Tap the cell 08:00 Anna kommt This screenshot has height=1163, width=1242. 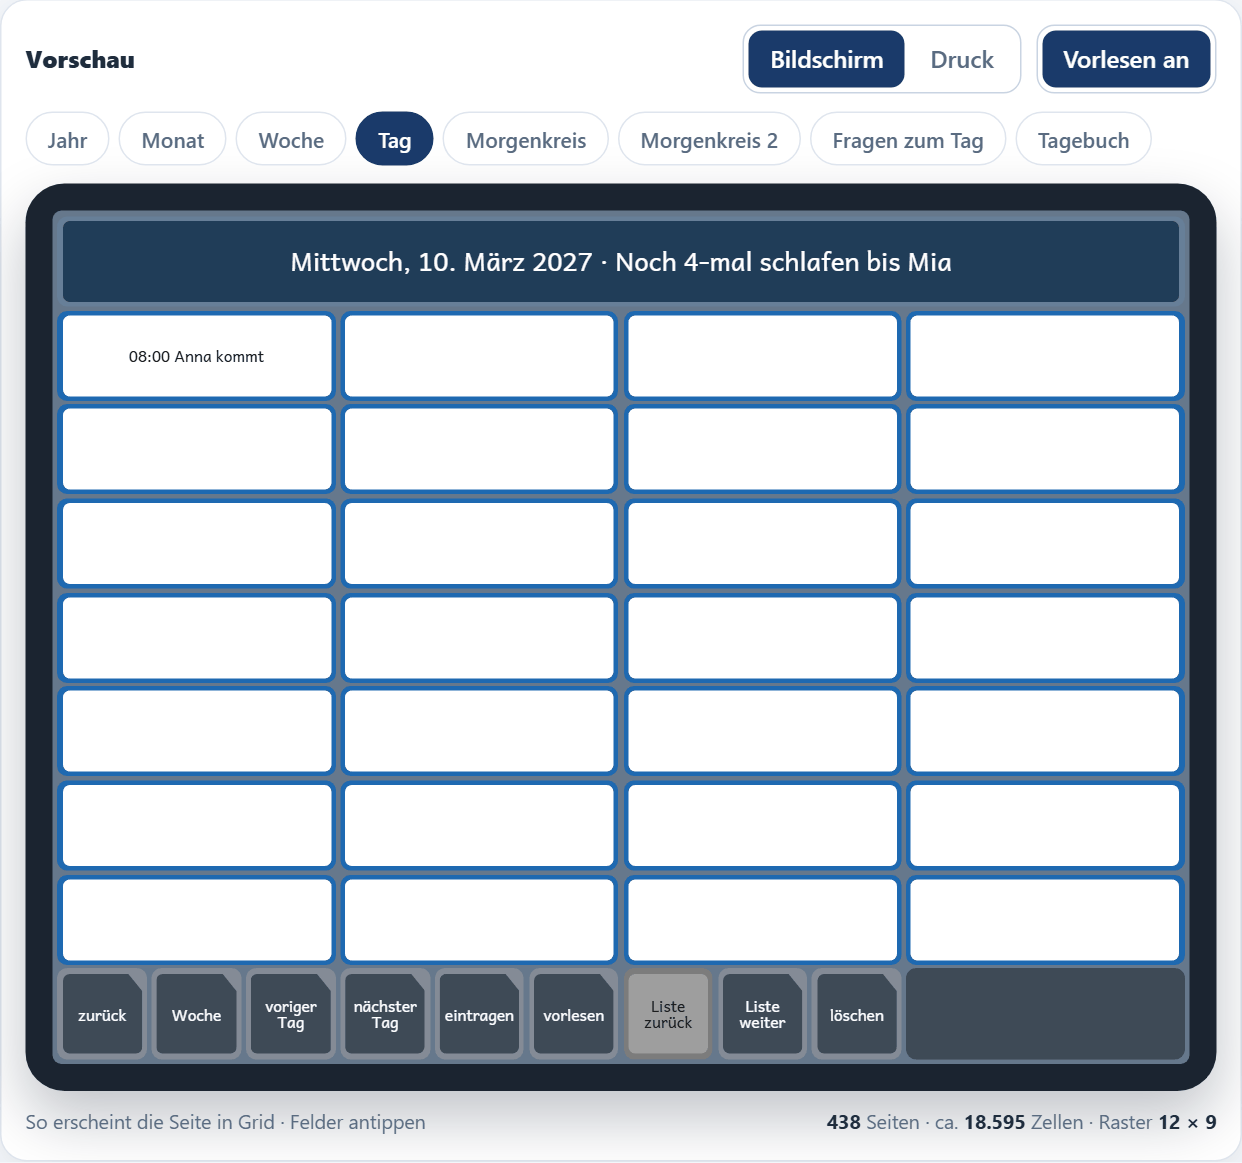point(197,356)
